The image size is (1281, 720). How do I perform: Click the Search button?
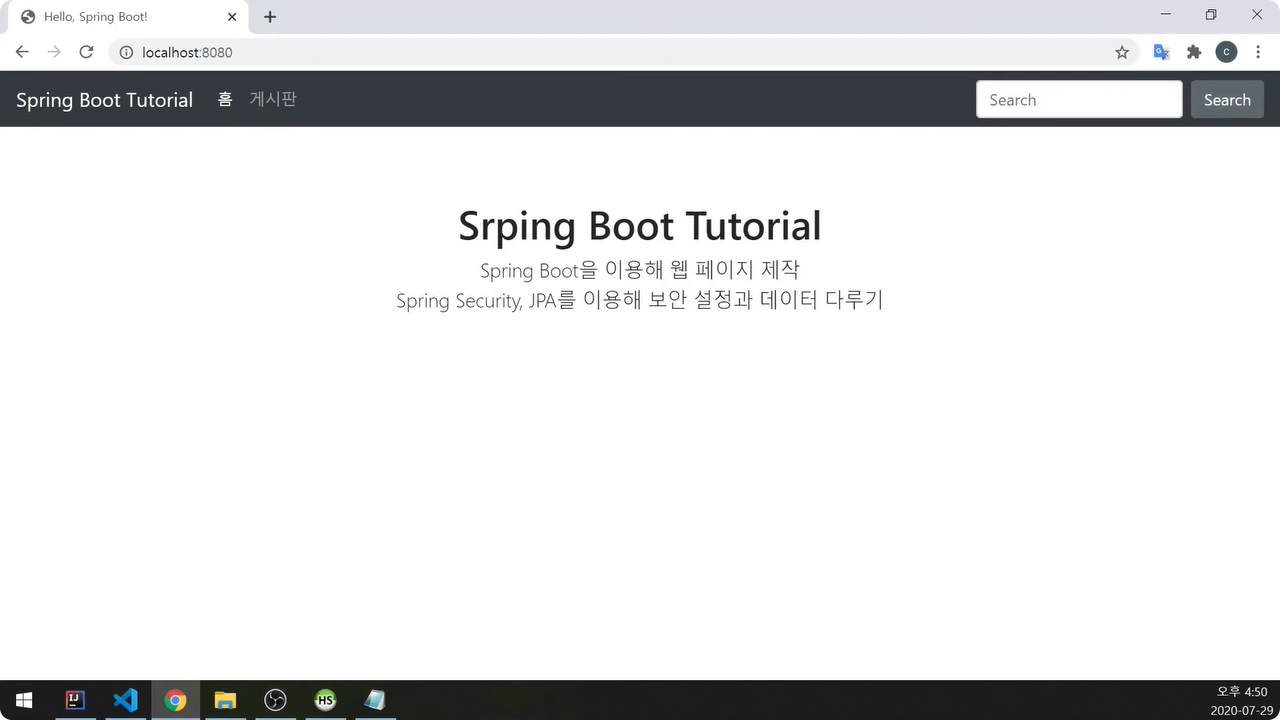click(x=1227, y=99)
